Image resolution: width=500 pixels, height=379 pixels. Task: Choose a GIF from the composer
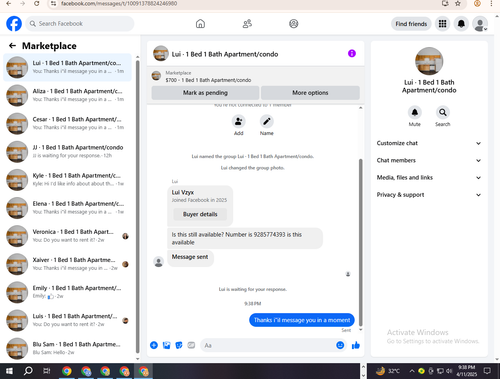pyautogui.click(x=191, y=345)
